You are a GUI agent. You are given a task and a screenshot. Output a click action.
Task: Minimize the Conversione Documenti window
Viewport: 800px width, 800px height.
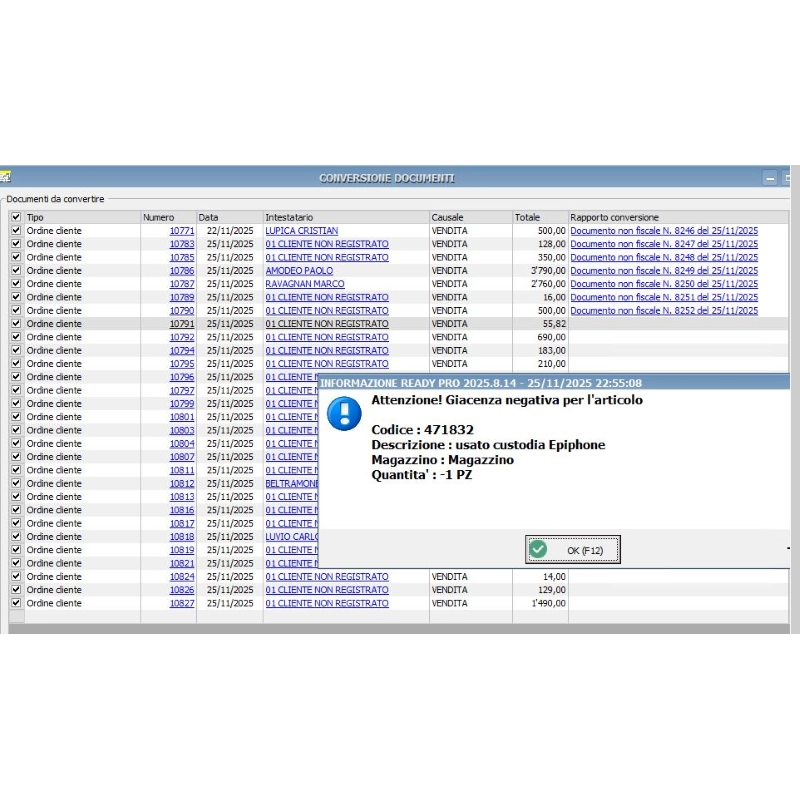[770, 178]
